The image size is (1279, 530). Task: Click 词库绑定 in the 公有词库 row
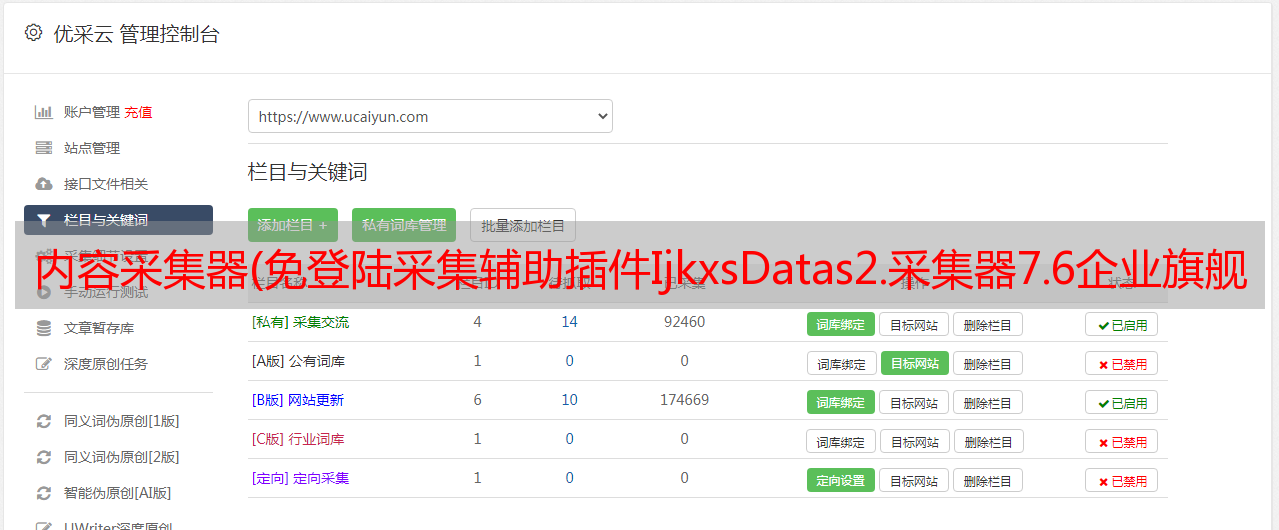pyautogui.click(x=842, y=363)
